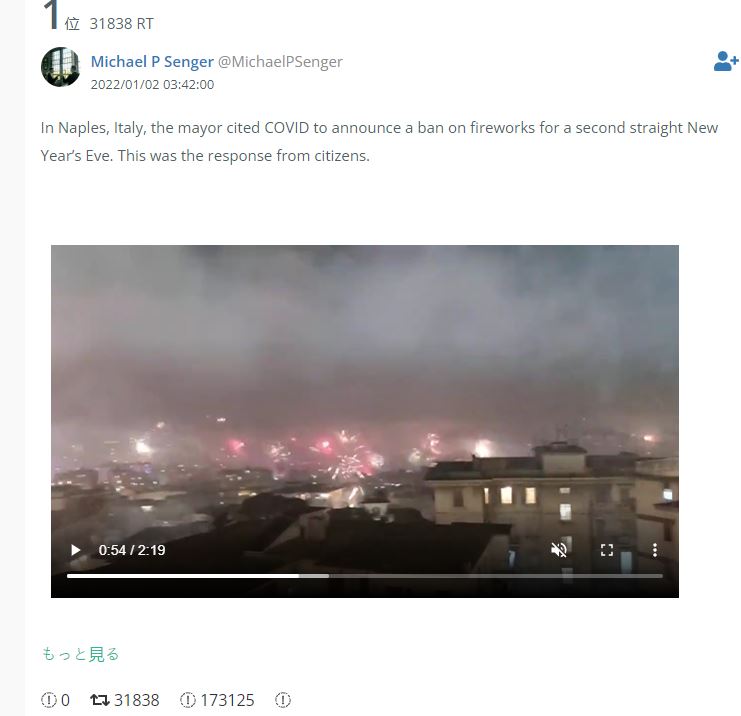Open the 2022/01/02 03:42:00 timestamp

click(152, 85)
